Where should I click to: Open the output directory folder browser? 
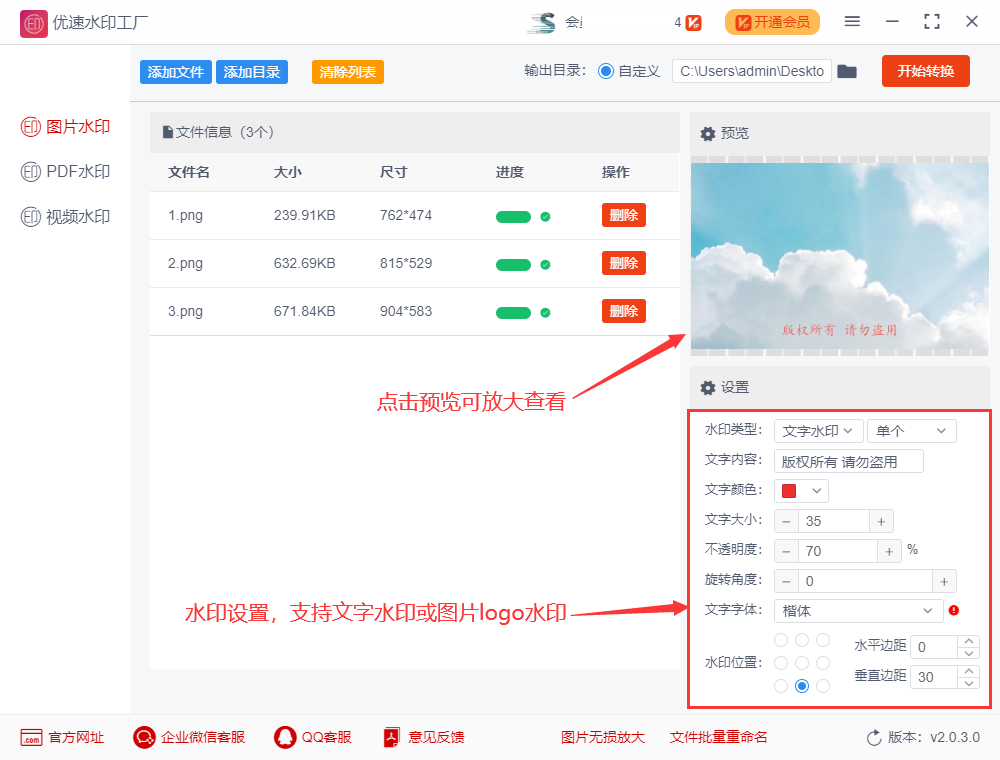(x=847, y=71)
